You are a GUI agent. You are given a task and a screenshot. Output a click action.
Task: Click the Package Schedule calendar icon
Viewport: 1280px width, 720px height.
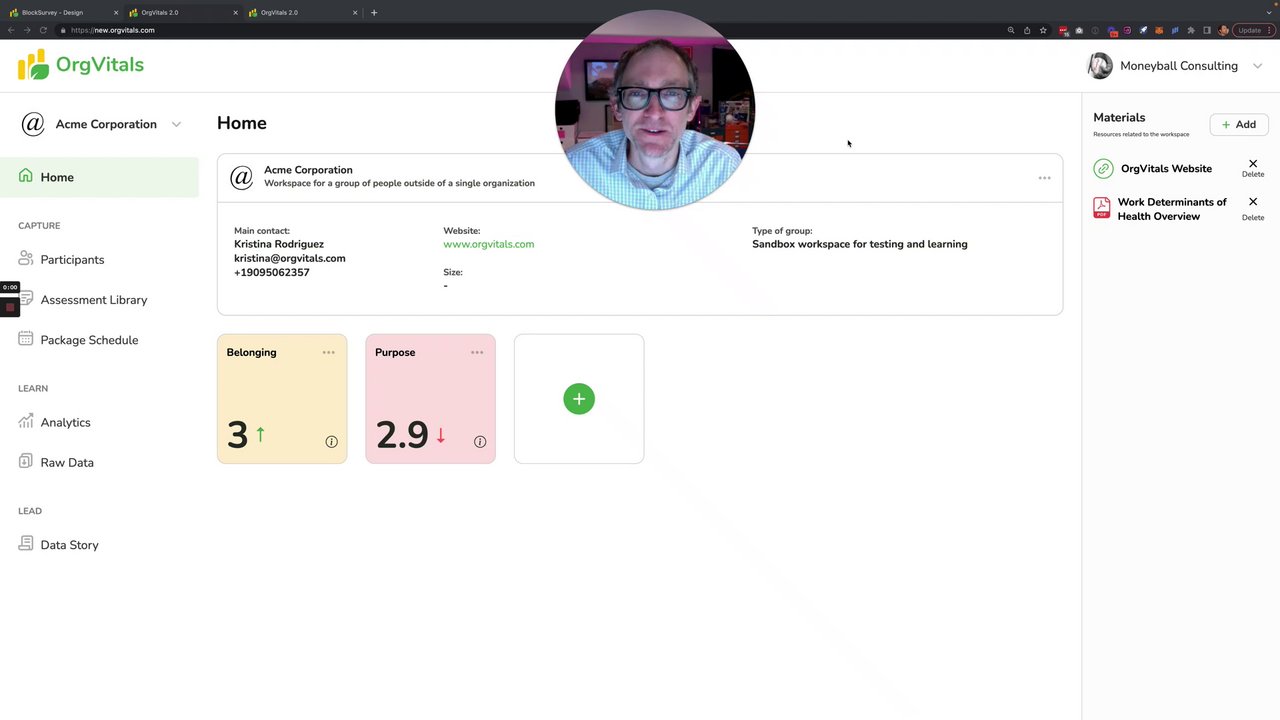coord(26,338)
